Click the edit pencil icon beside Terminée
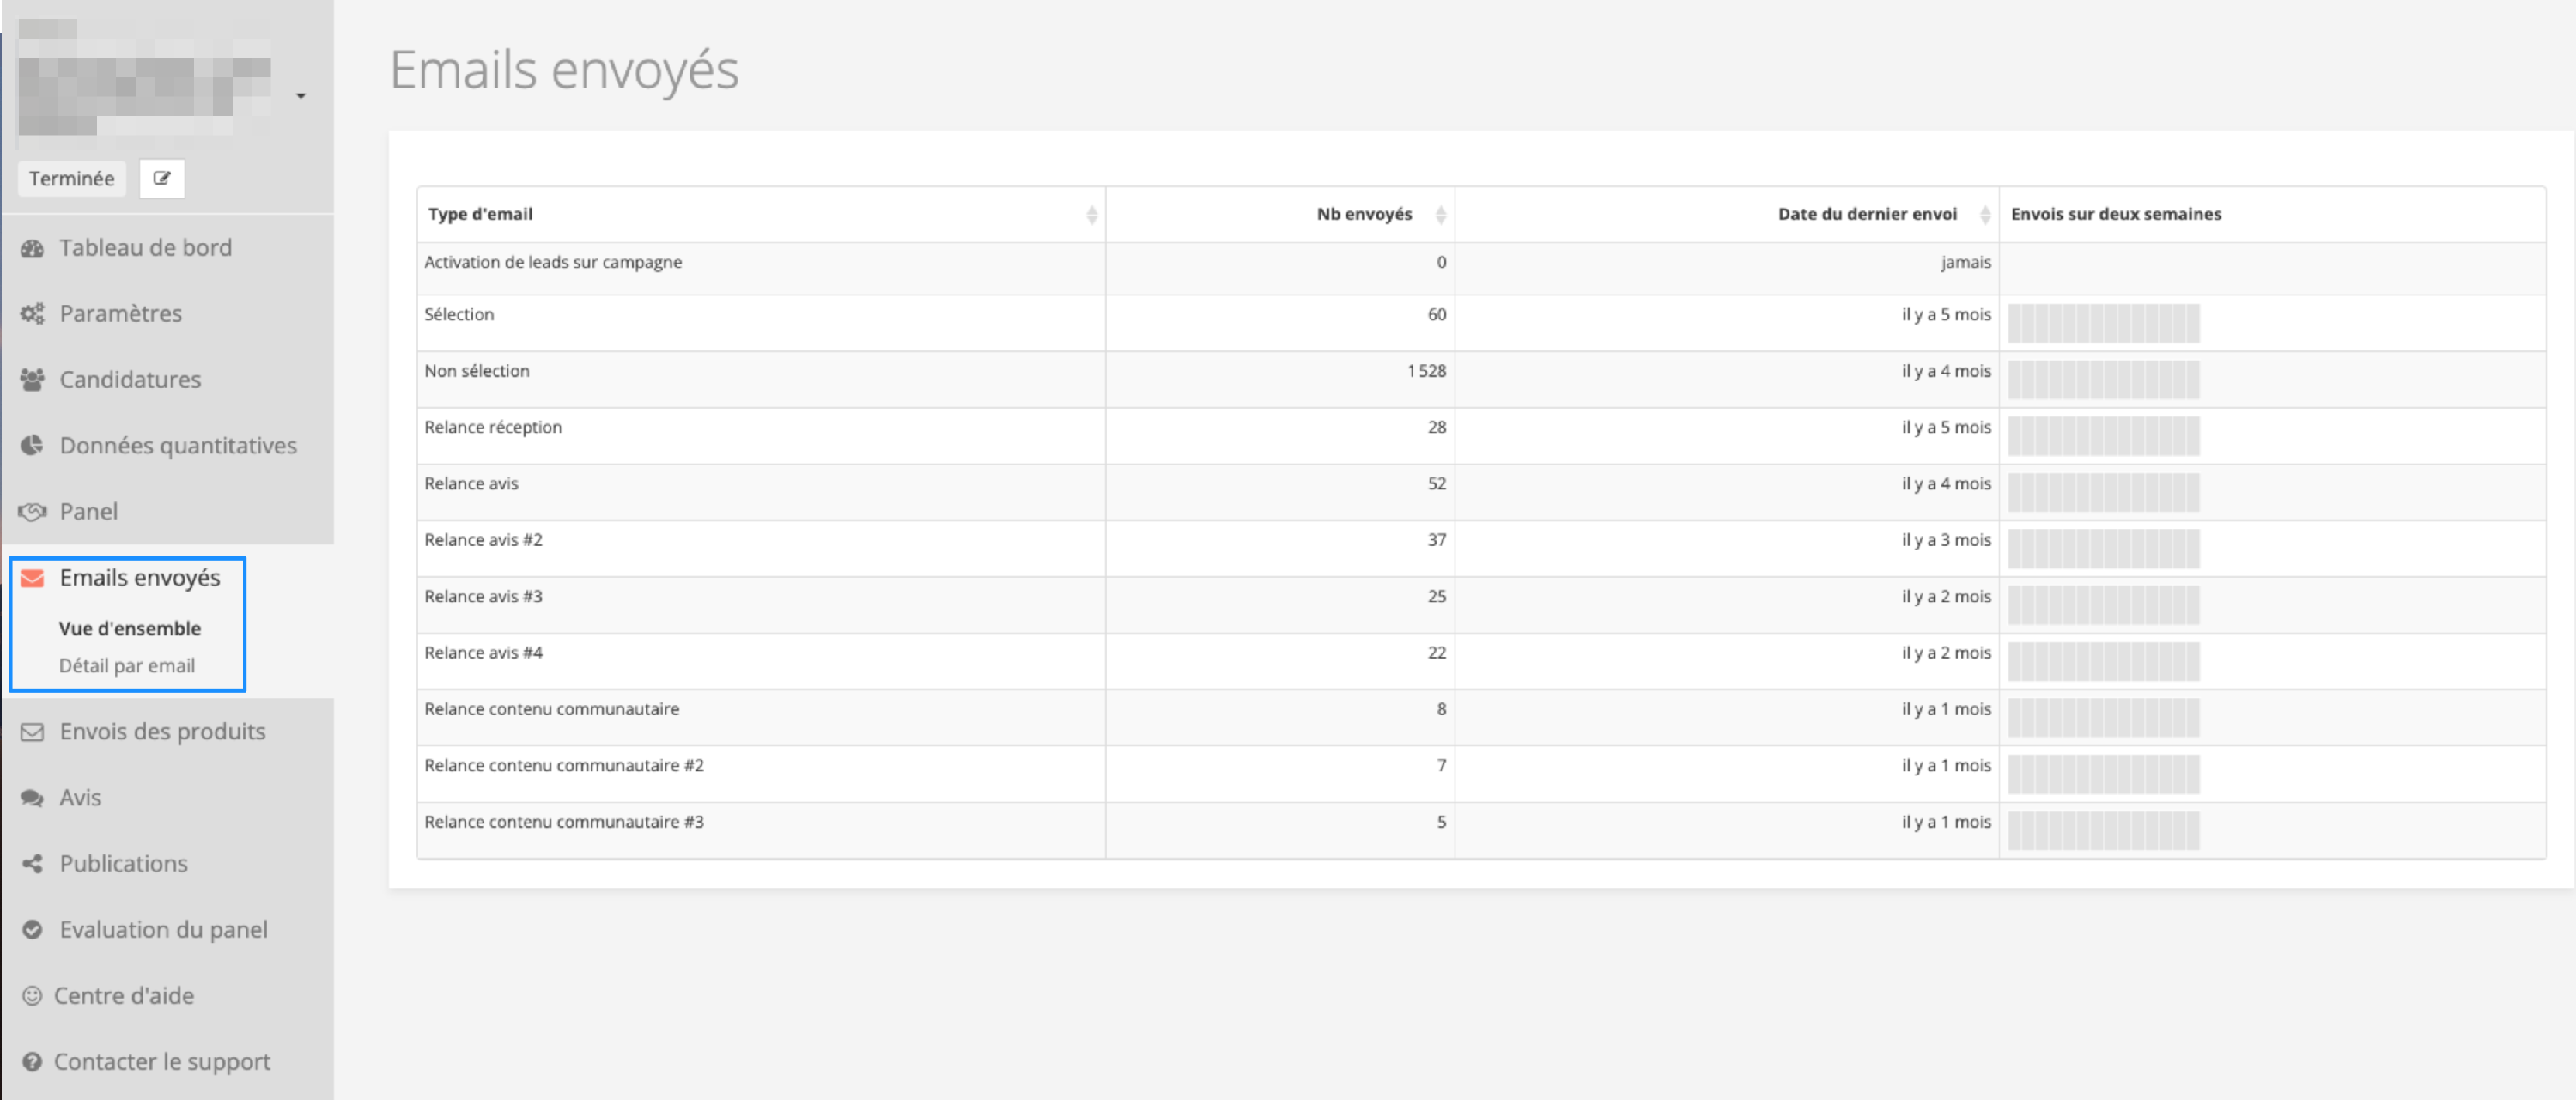Viewport: 2576px width, 1100px height. pos(161,178)
